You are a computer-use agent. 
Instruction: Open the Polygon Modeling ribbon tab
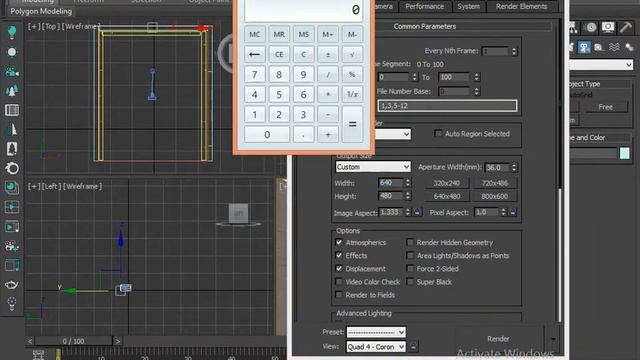point(41,11)
